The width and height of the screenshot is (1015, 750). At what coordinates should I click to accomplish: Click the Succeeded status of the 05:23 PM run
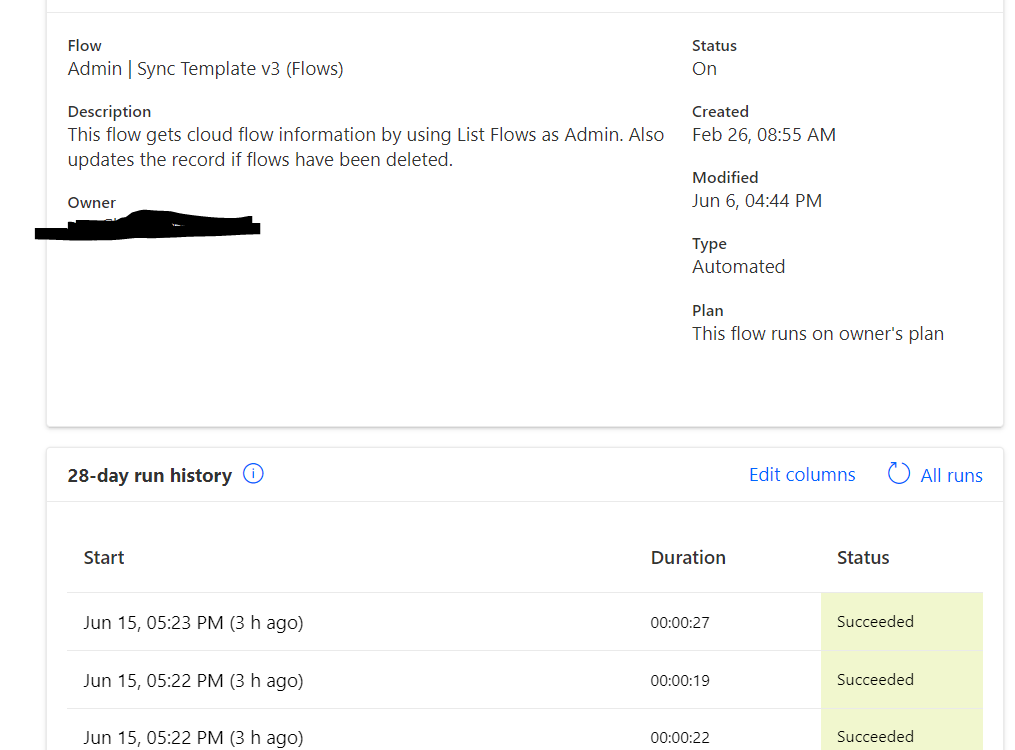point(875,621)
